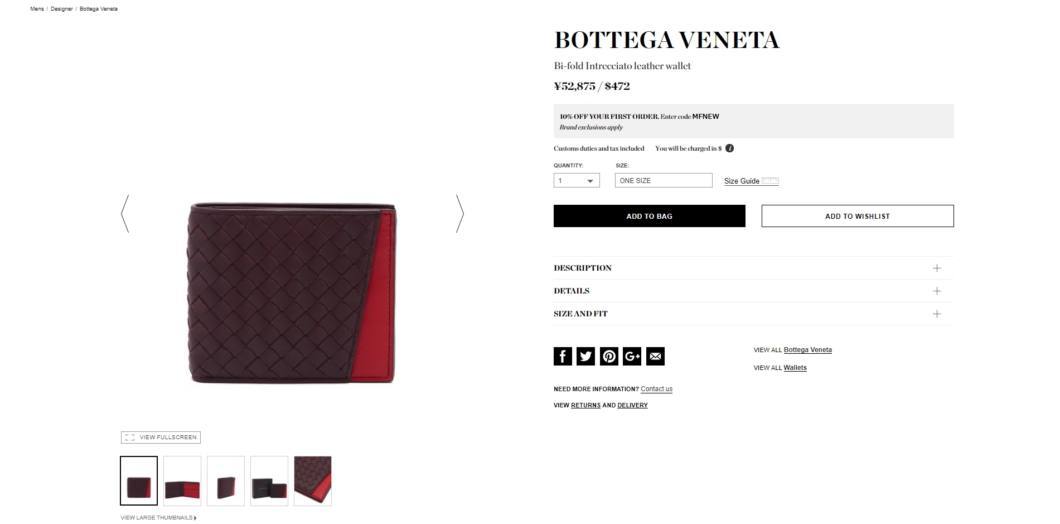Click View Fullscreen button
Image resolution: width=1060 pixels, height=524 pixels.
tap(161, 437)
